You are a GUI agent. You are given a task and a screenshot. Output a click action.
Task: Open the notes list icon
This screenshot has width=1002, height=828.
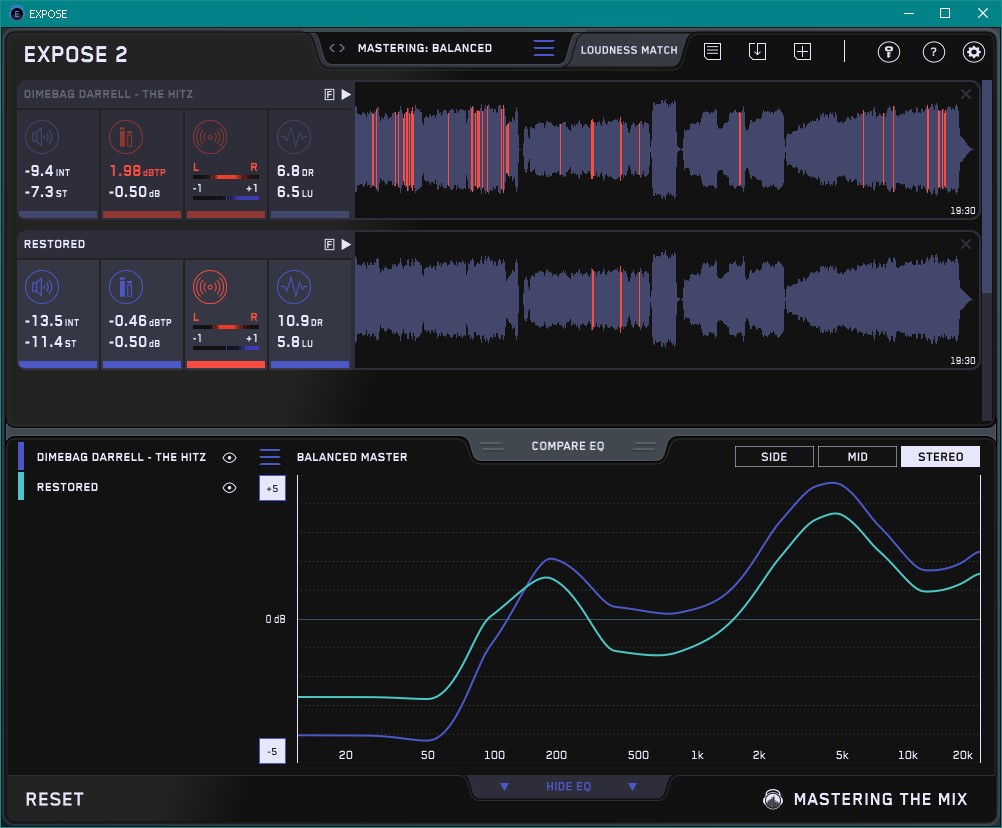tap(712, 51)
